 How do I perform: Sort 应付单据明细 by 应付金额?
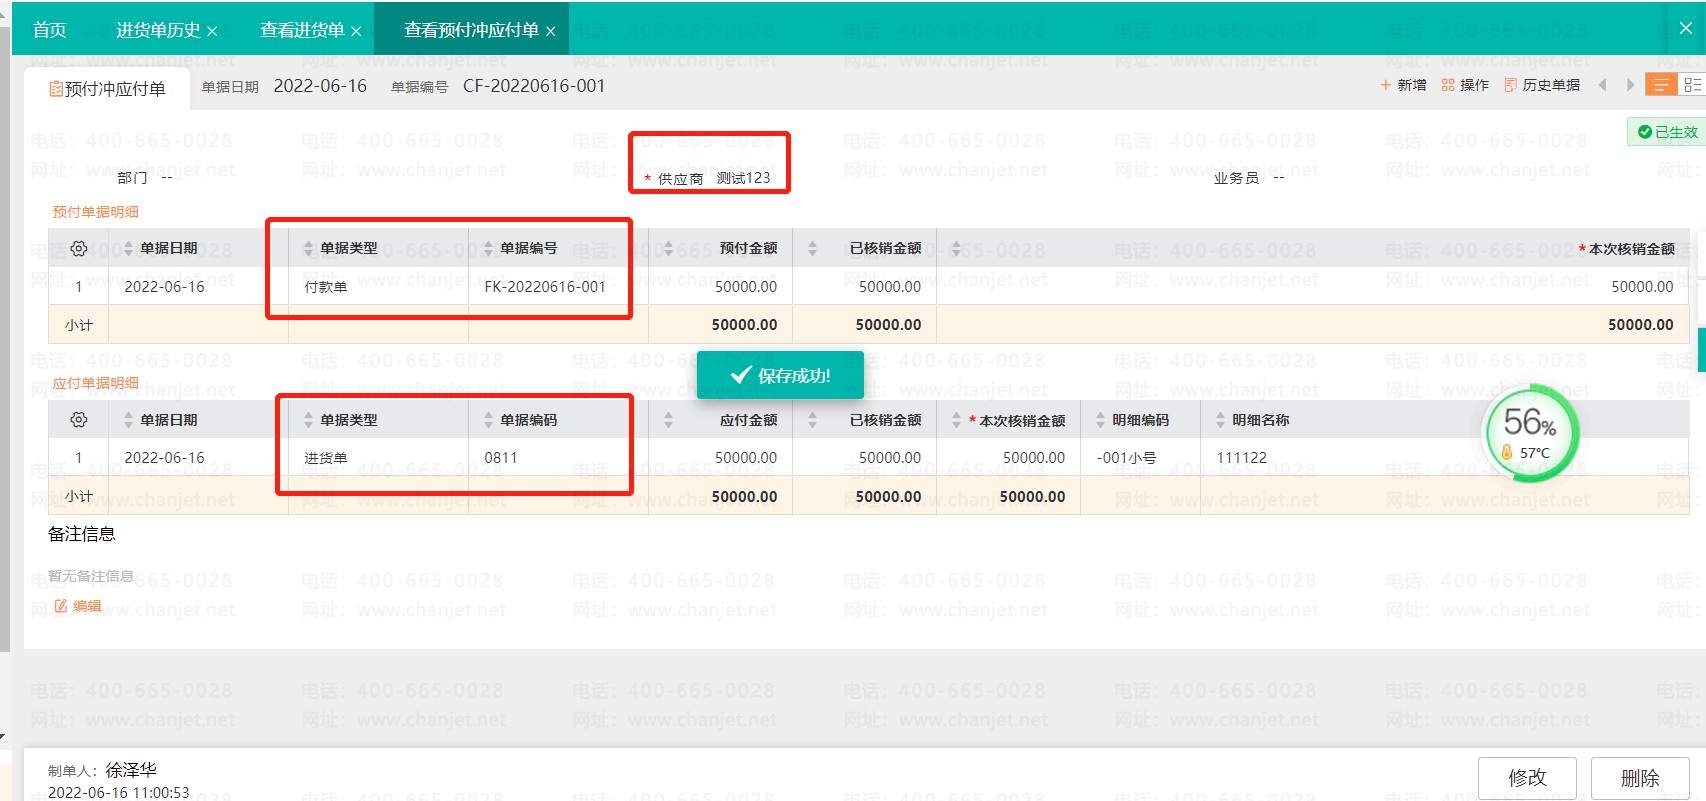668,420
